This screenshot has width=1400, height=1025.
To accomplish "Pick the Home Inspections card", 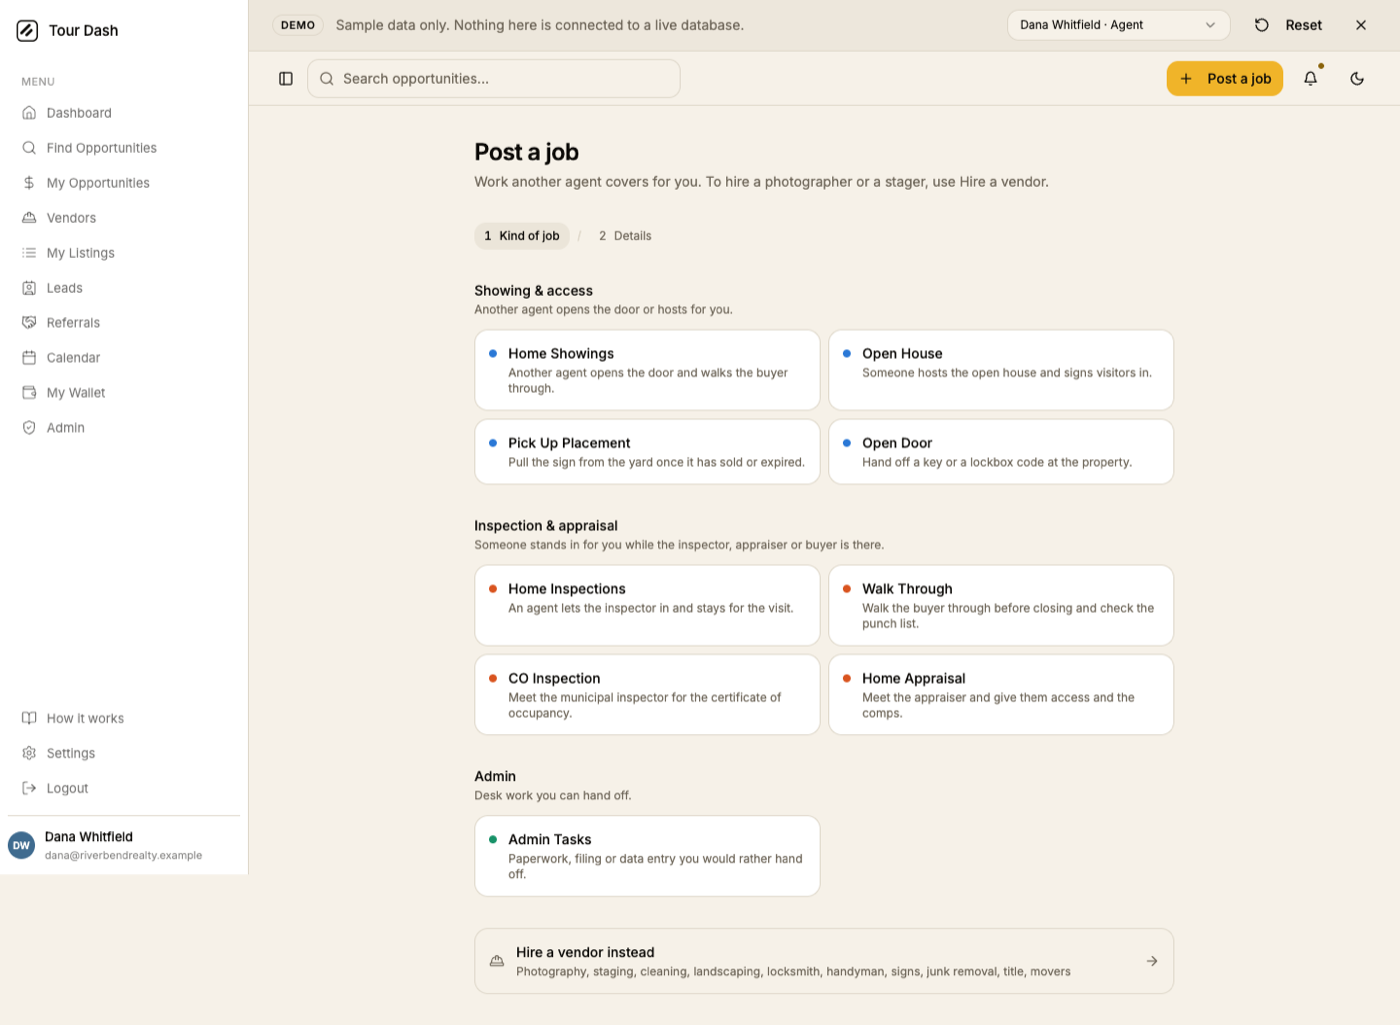I will [x=647, y=606].
